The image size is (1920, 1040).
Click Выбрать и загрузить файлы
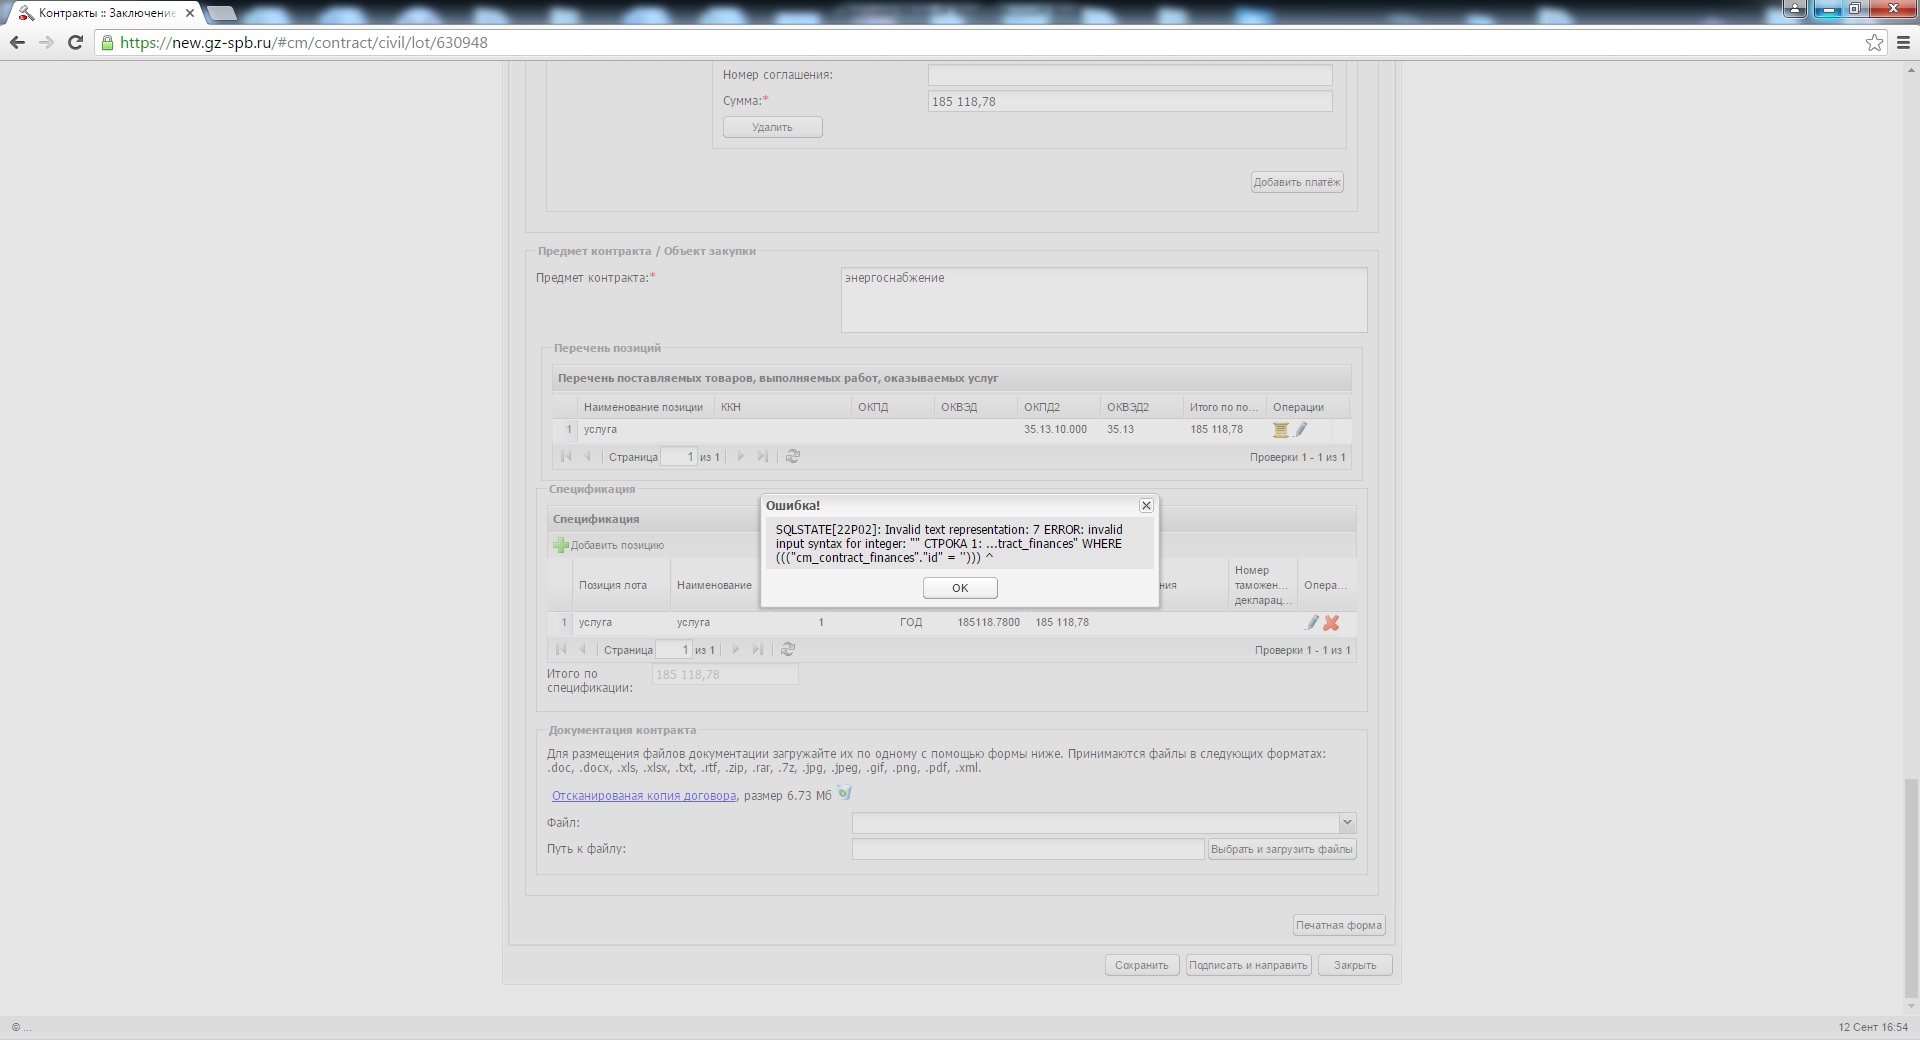point(1282,849)
